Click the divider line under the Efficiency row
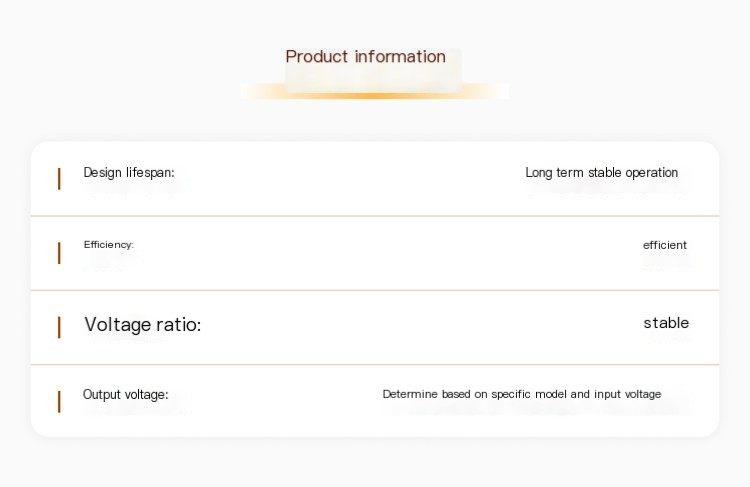Viewport: 750px width, 487px height. pos(375,290)
